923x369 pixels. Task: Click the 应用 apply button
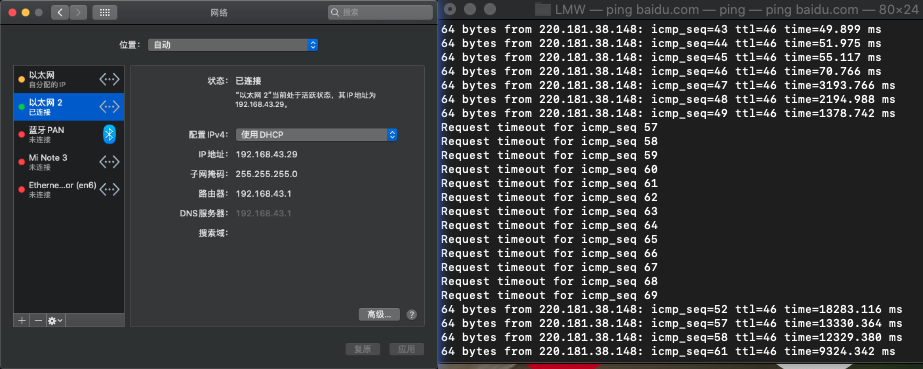[x=407, y=349]
